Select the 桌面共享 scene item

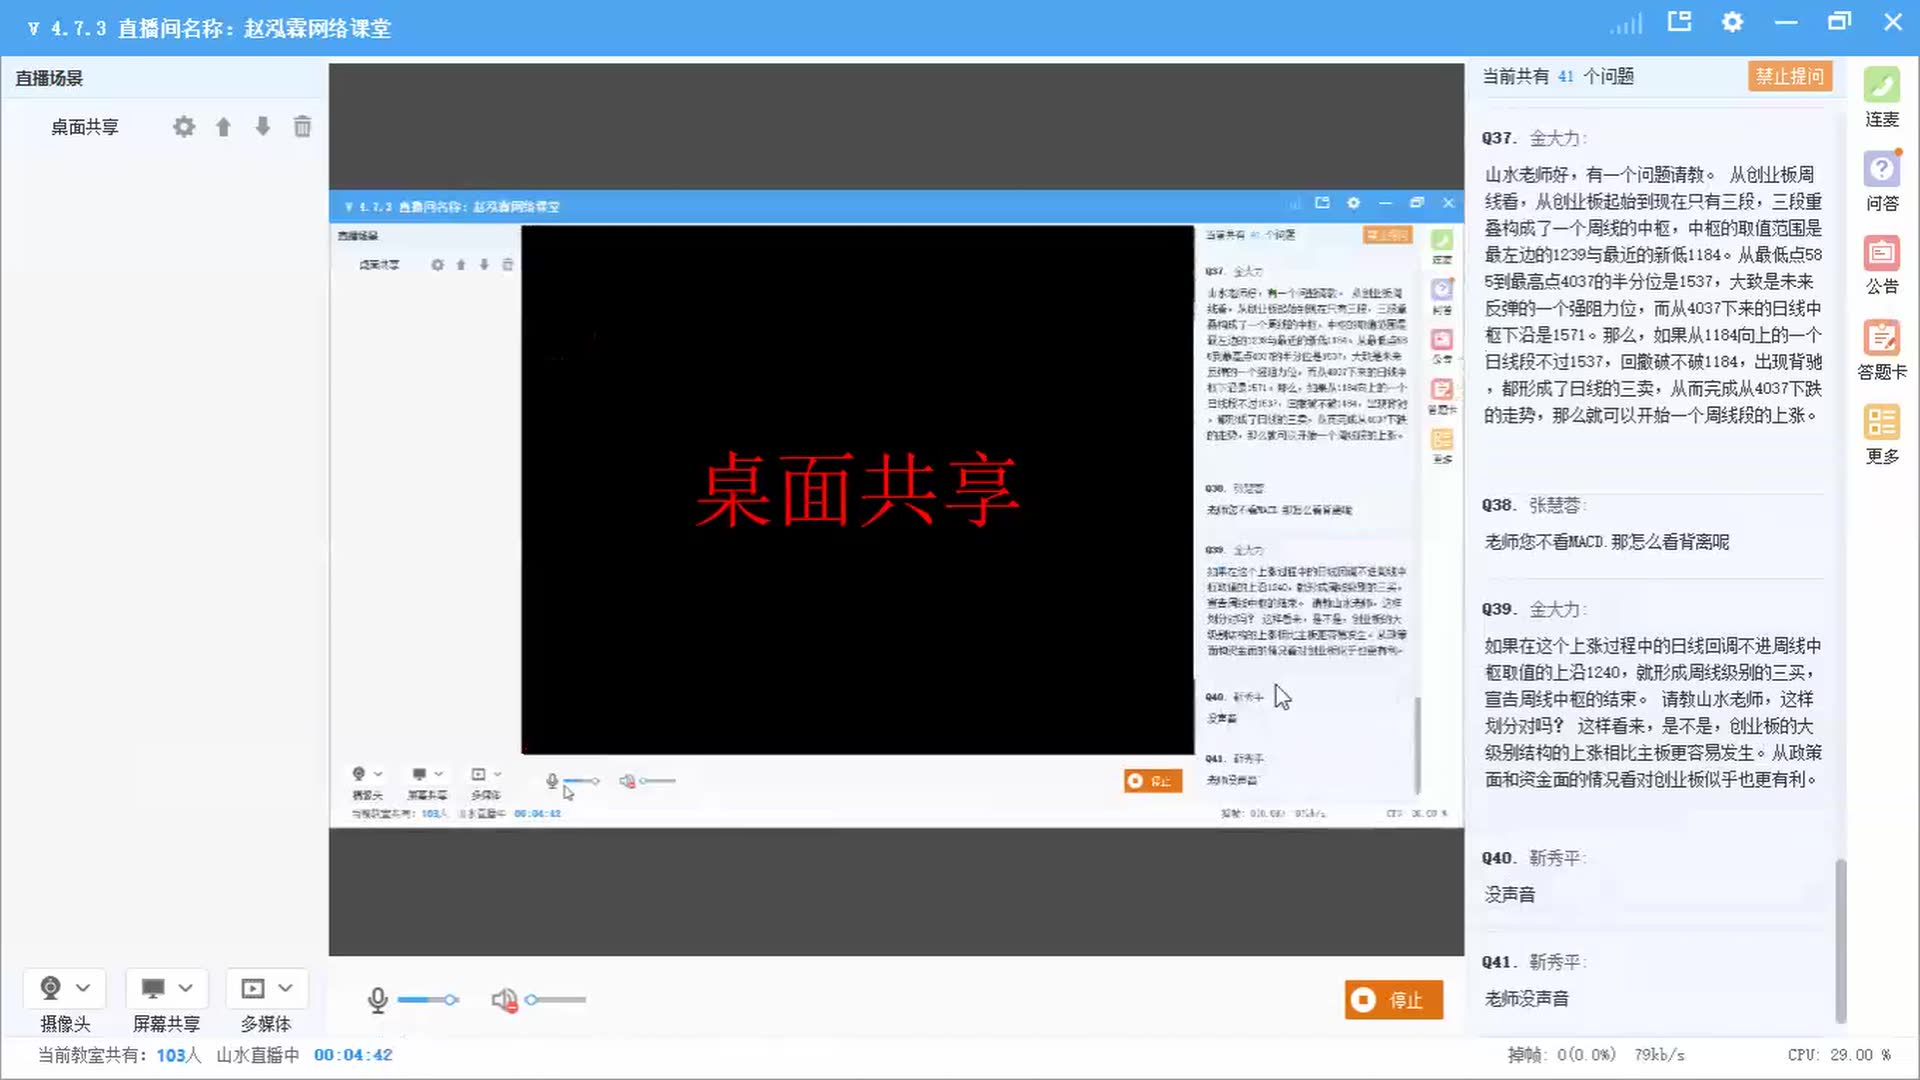tap(85, 127)
